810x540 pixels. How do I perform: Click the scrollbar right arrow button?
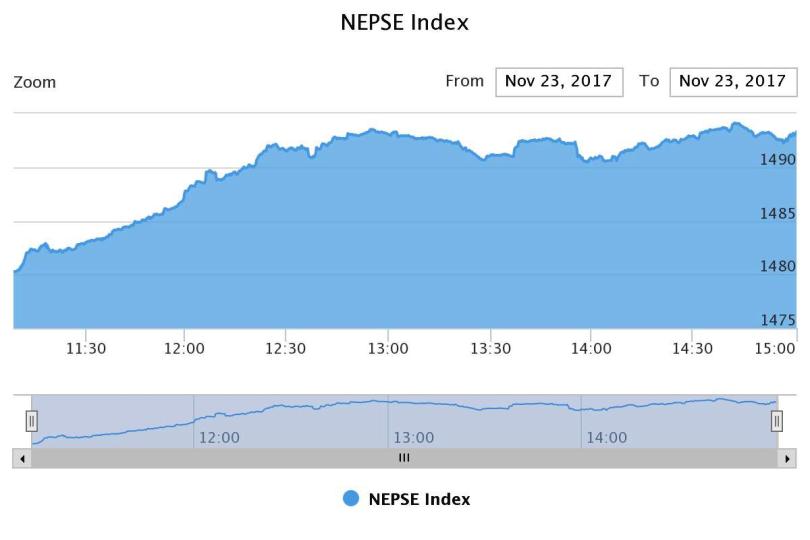point(788,458)
